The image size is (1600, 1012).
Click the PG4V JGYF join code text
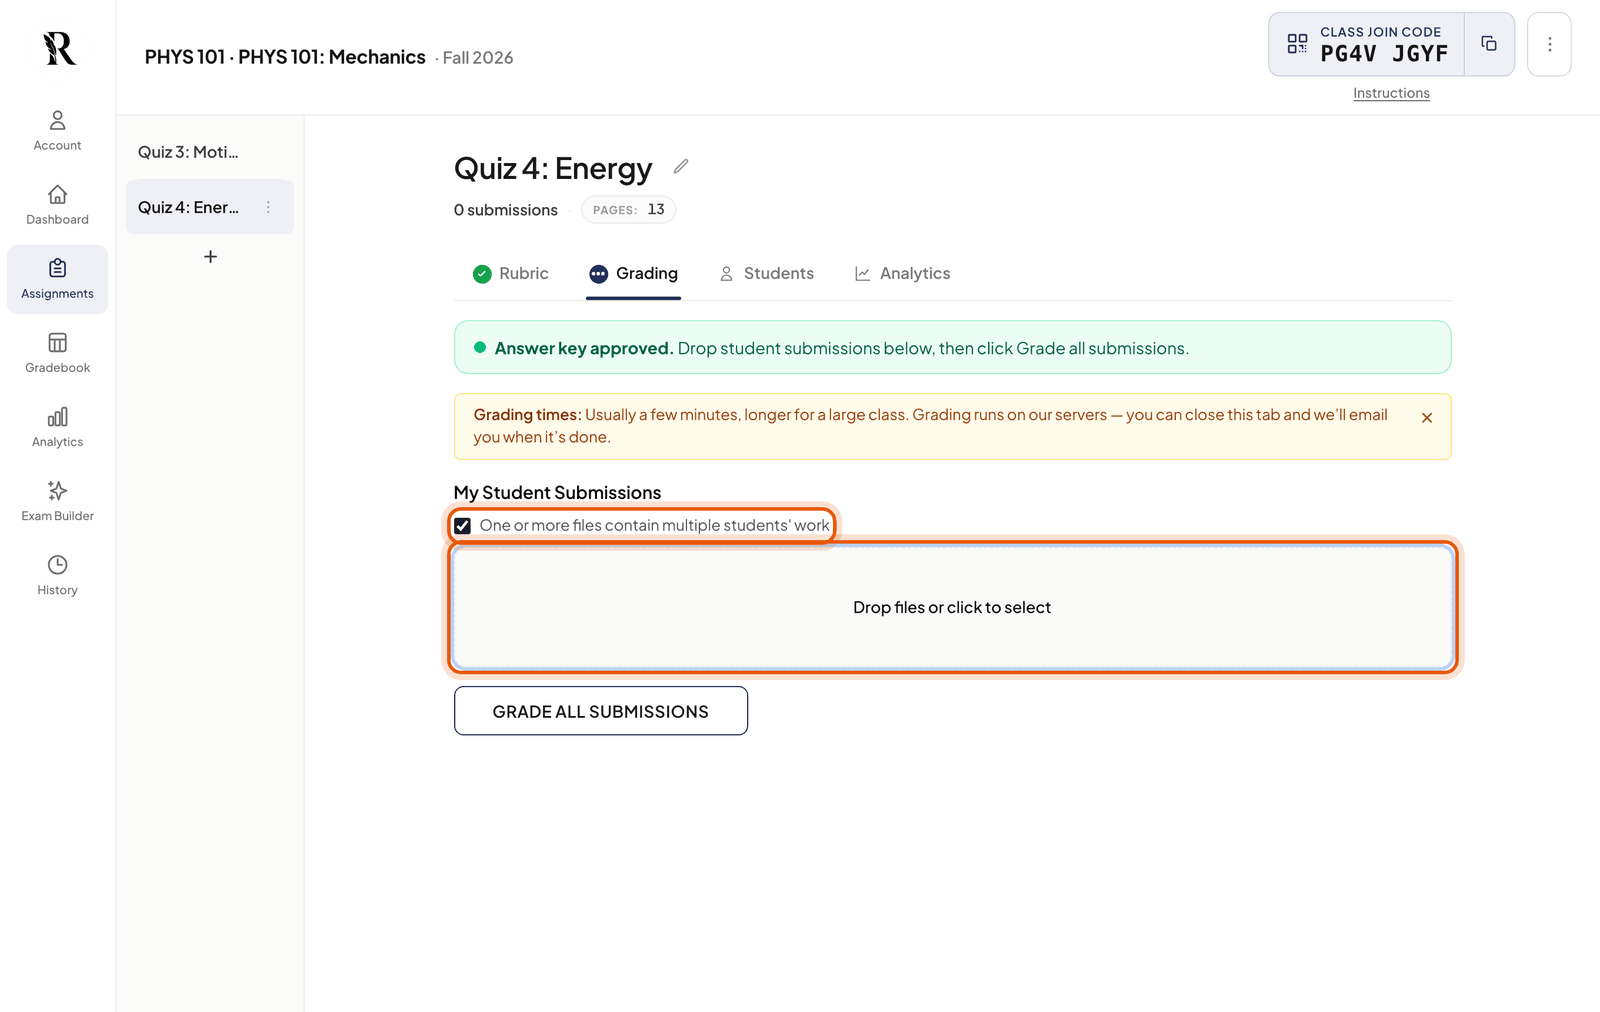tap(1384, 54)
